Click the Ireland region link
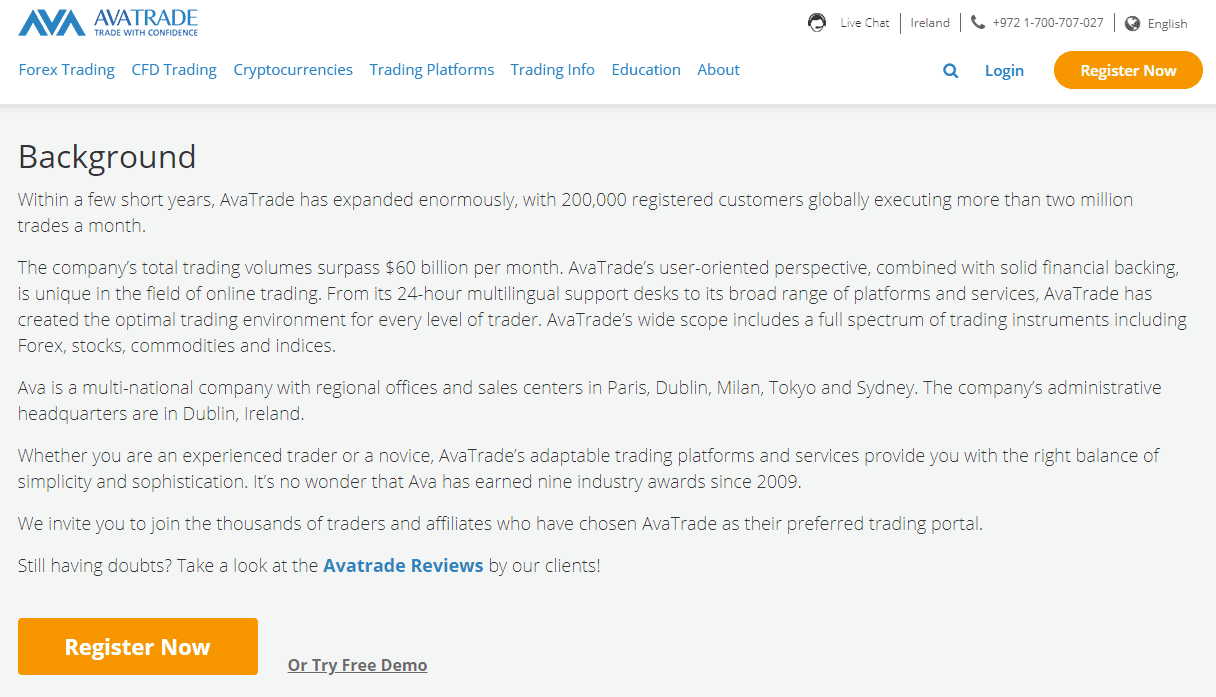 pyautogui.click(x=930, y=23)
